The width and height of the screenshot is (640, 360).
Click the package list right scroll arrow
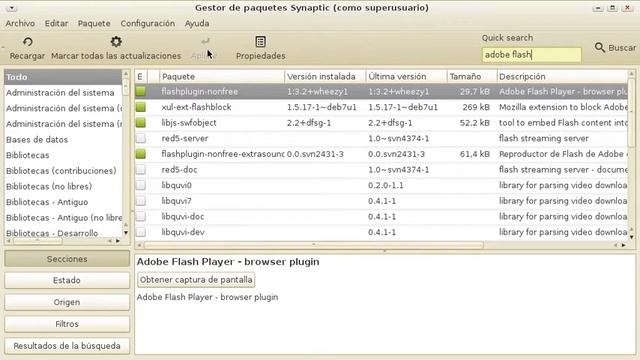[624, 245]
